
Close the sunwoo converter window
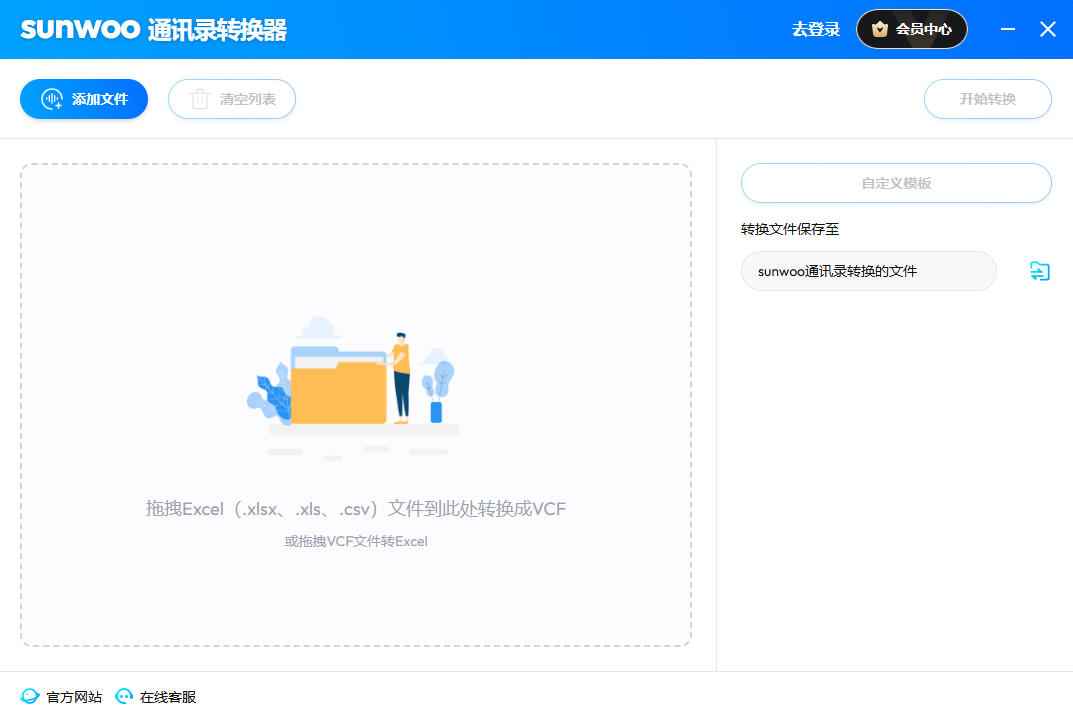tap(1048, 29)
